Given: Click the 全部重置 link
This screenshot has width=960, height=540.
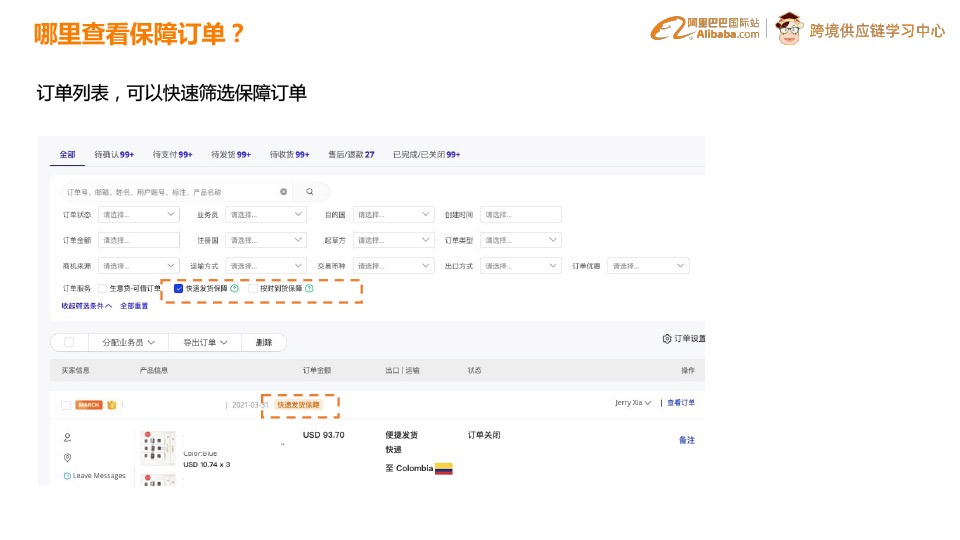Looking at the screenshot, I should 134,305.
